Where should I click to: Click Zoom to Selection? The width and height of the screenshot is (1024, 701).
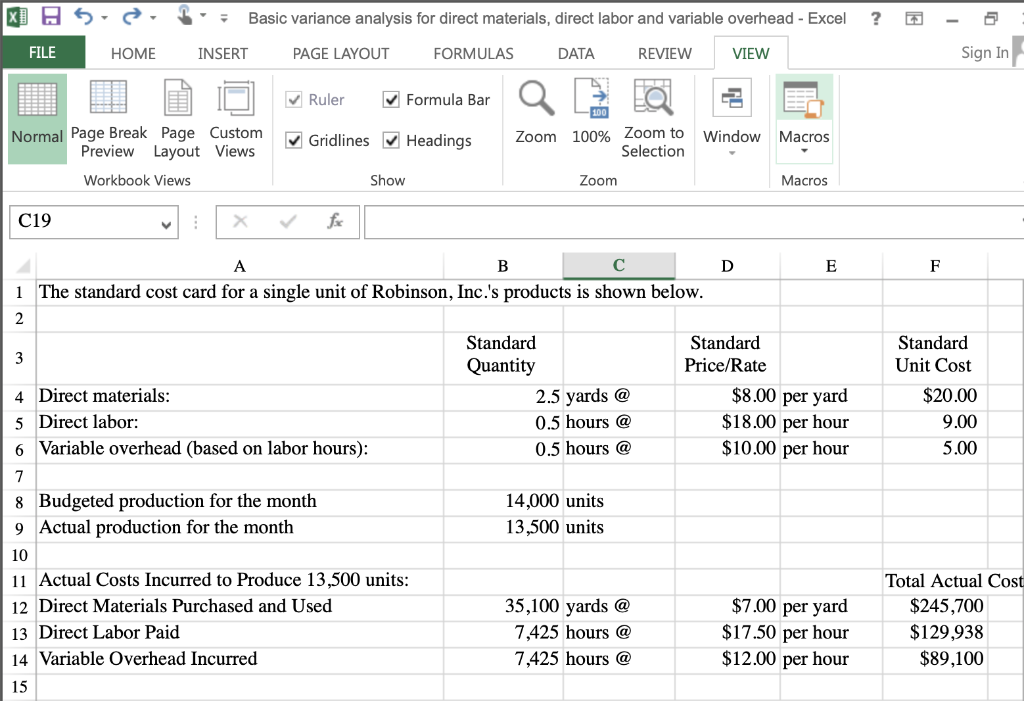click(x=653, y=118)
